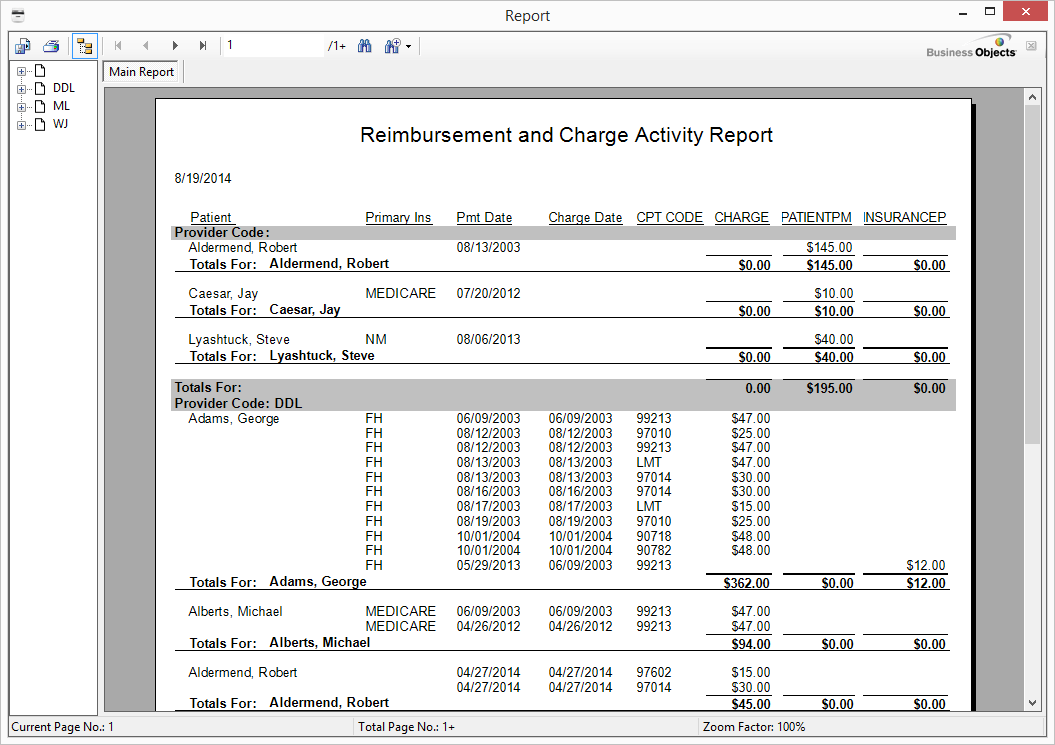Select the ML group in tree

tap(61, 106)
